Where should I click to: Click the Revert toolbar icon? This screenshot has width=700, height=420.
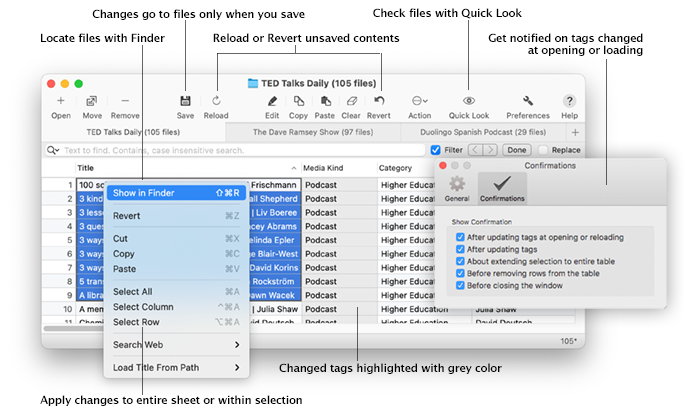[379, 101]
